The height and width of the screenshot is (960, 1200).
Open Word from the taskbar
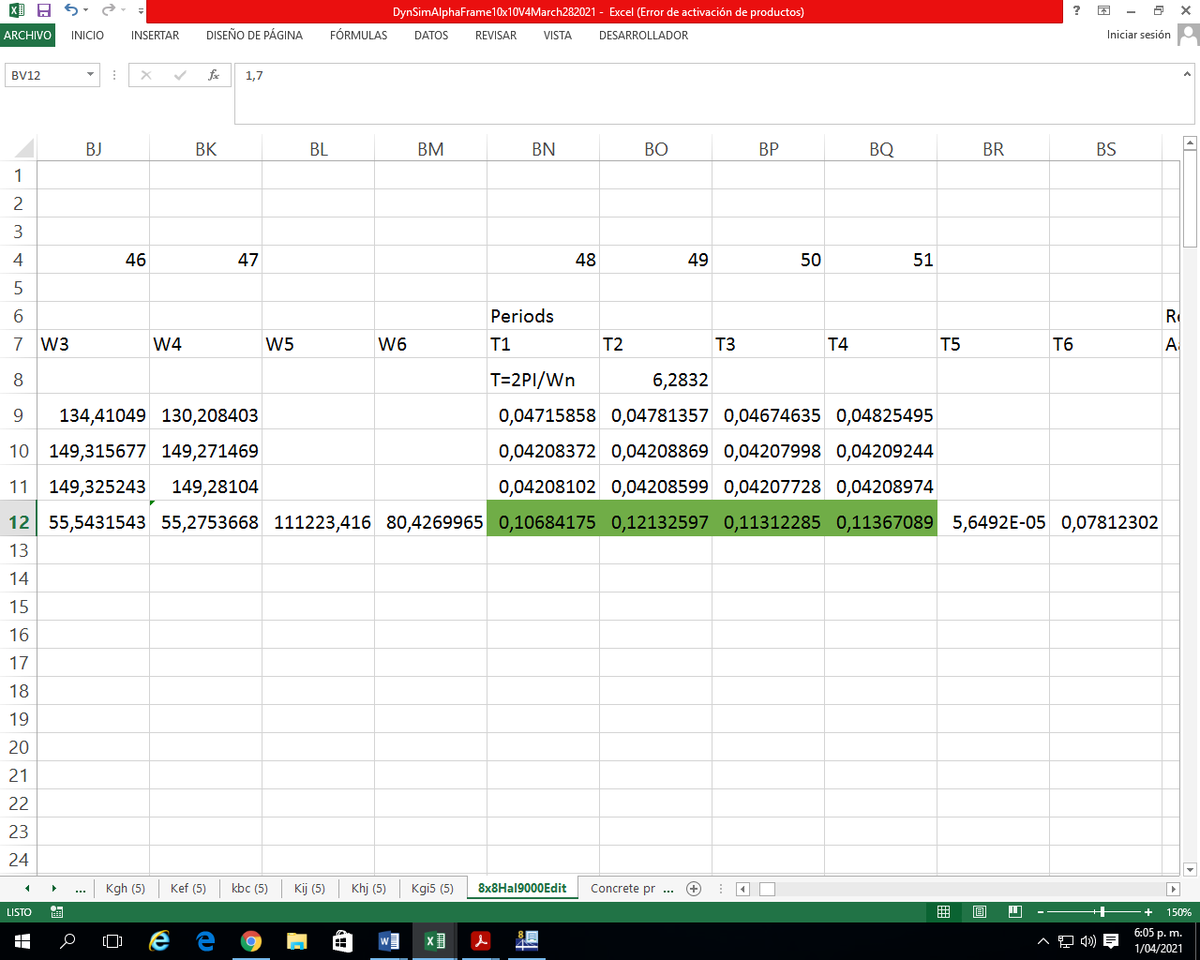[x=389, y=941]
